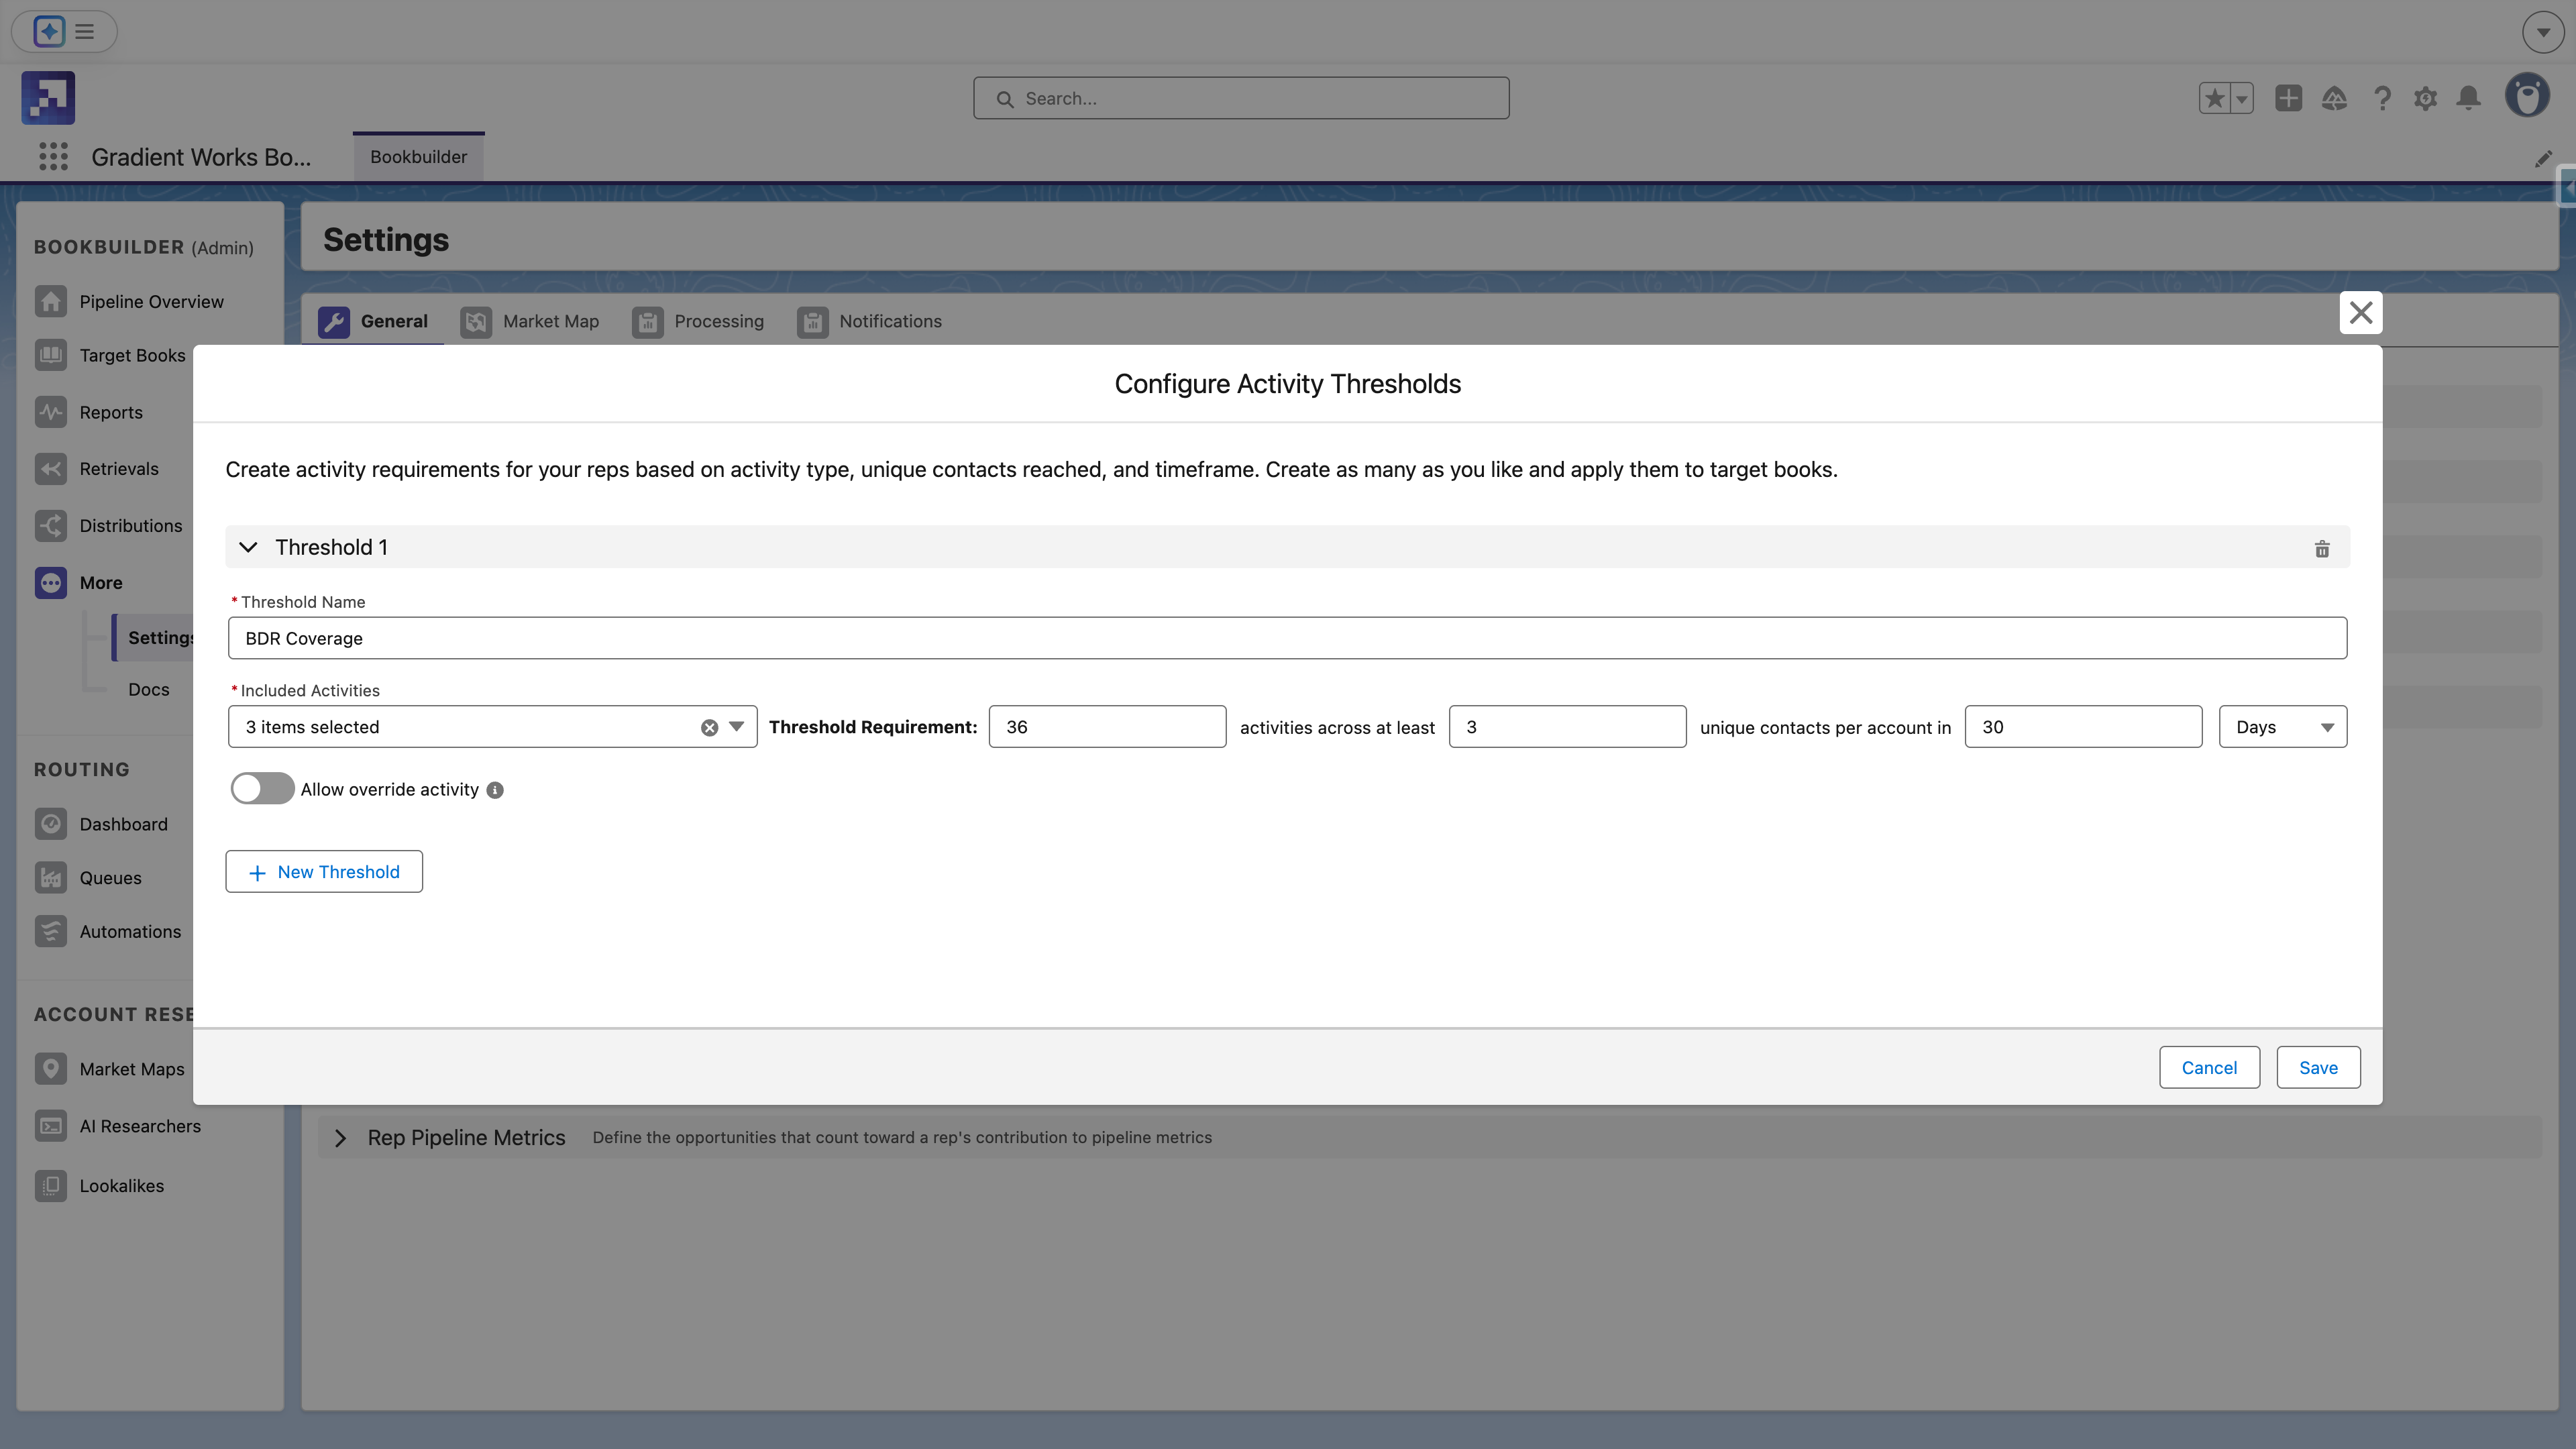Viewport: 2576px width, 1449px height.
Task: Click global create plus icon
Action: click(2288, 98)
